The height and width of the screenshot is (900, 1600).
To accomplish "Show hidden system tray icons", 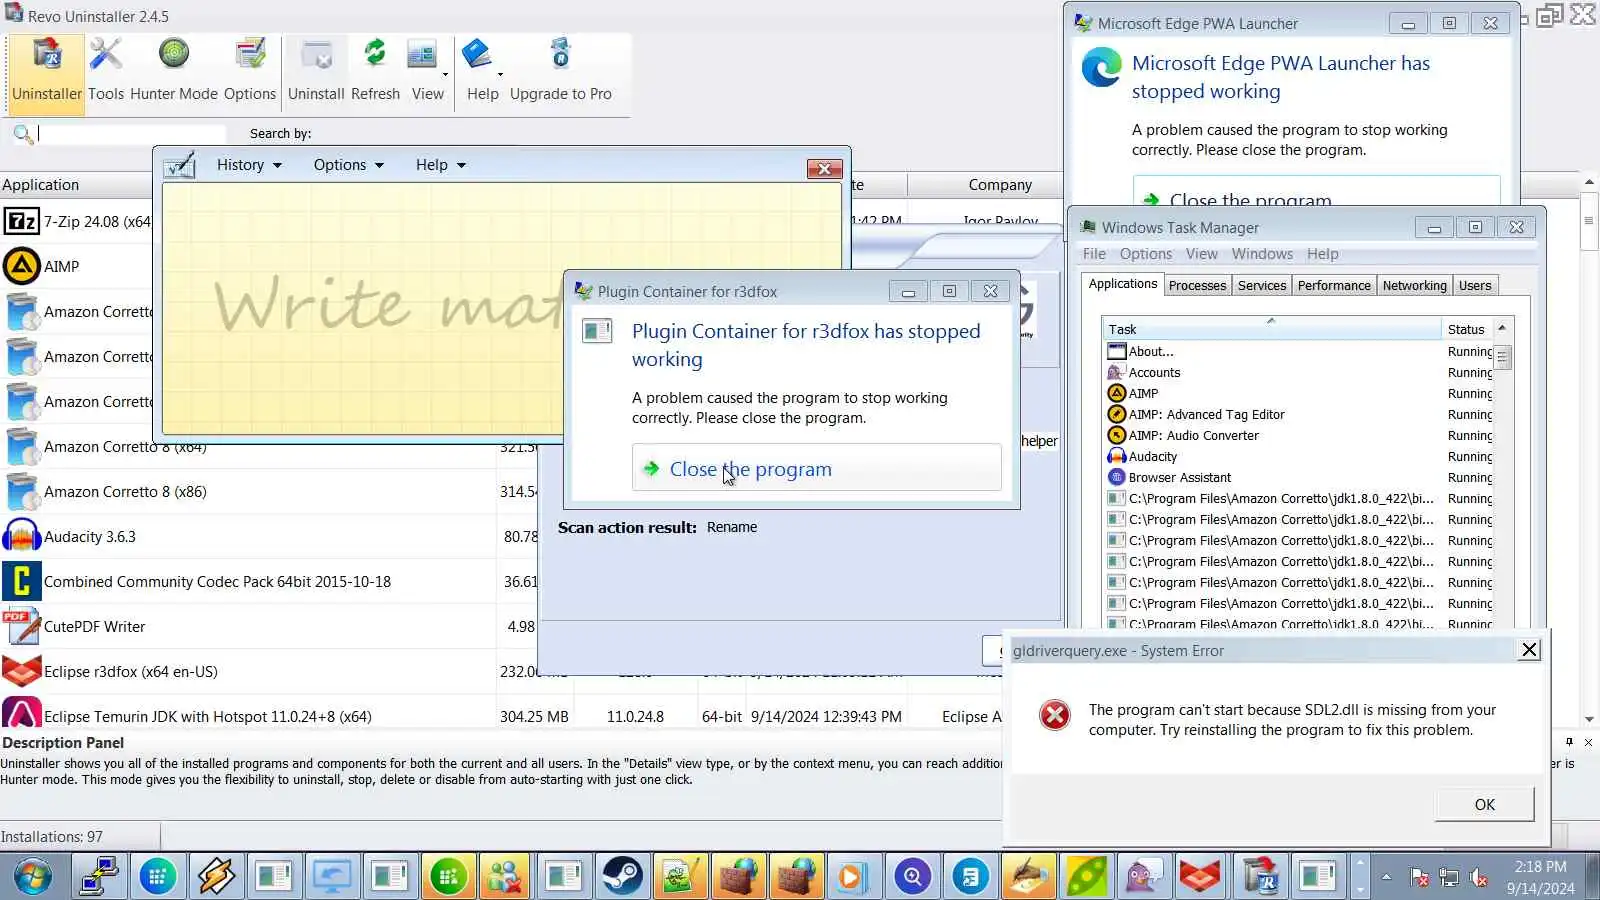I will point(1386,877).
